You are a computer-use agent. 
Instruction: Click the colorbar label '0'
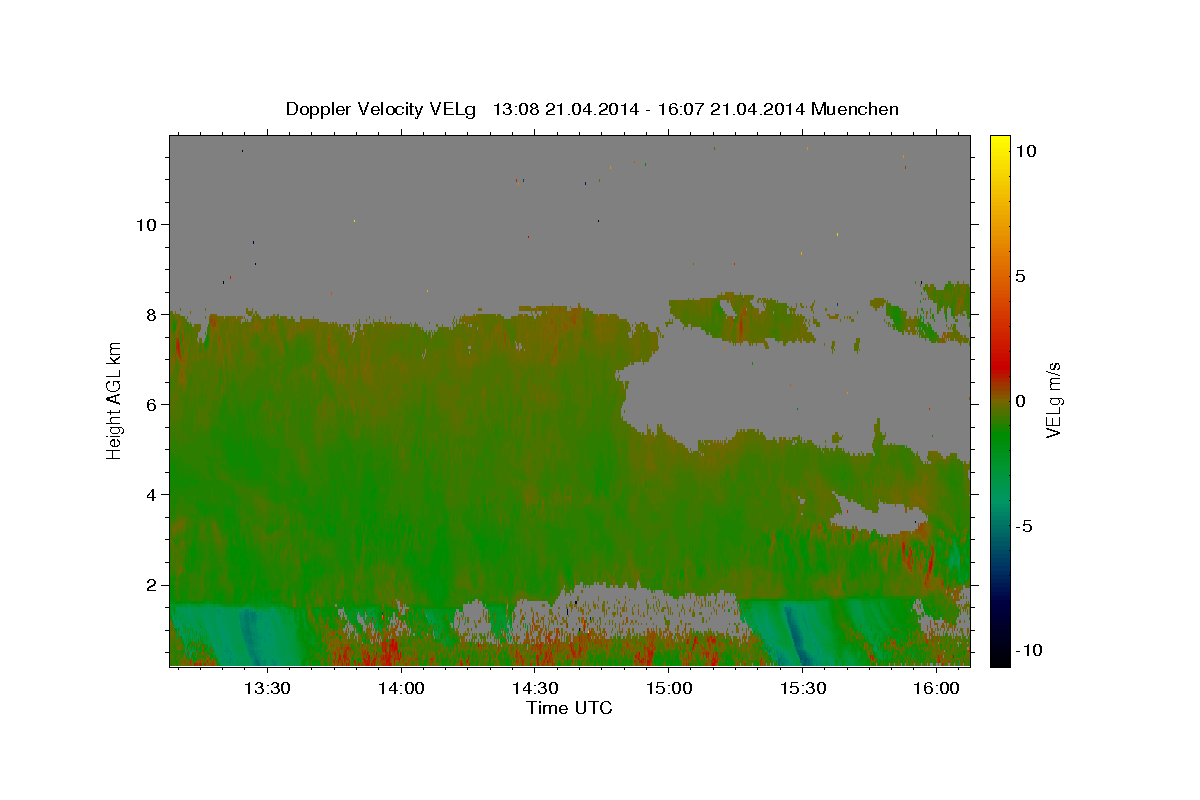pos(1020,401)
